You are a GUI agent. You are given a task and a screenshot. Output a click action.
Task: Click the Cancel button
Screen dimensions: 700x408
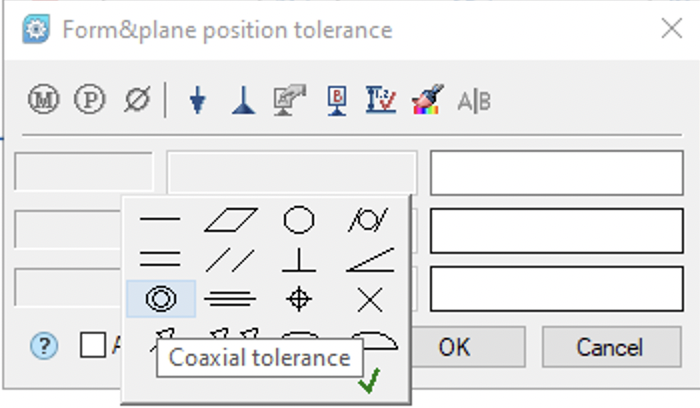tap(610, 347)
